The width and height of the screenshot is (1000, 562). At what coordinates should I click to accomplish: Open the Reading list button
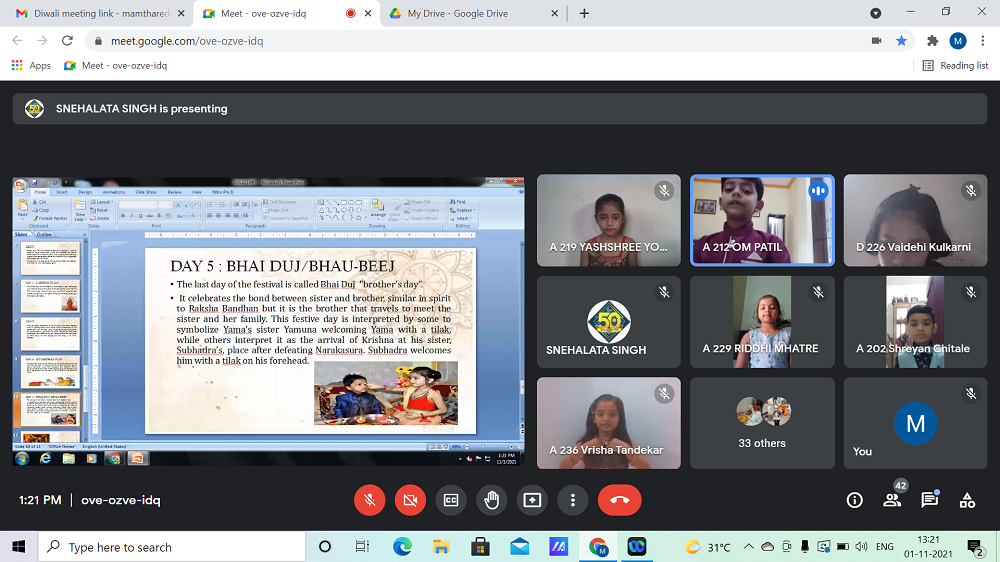coord(955,66)
